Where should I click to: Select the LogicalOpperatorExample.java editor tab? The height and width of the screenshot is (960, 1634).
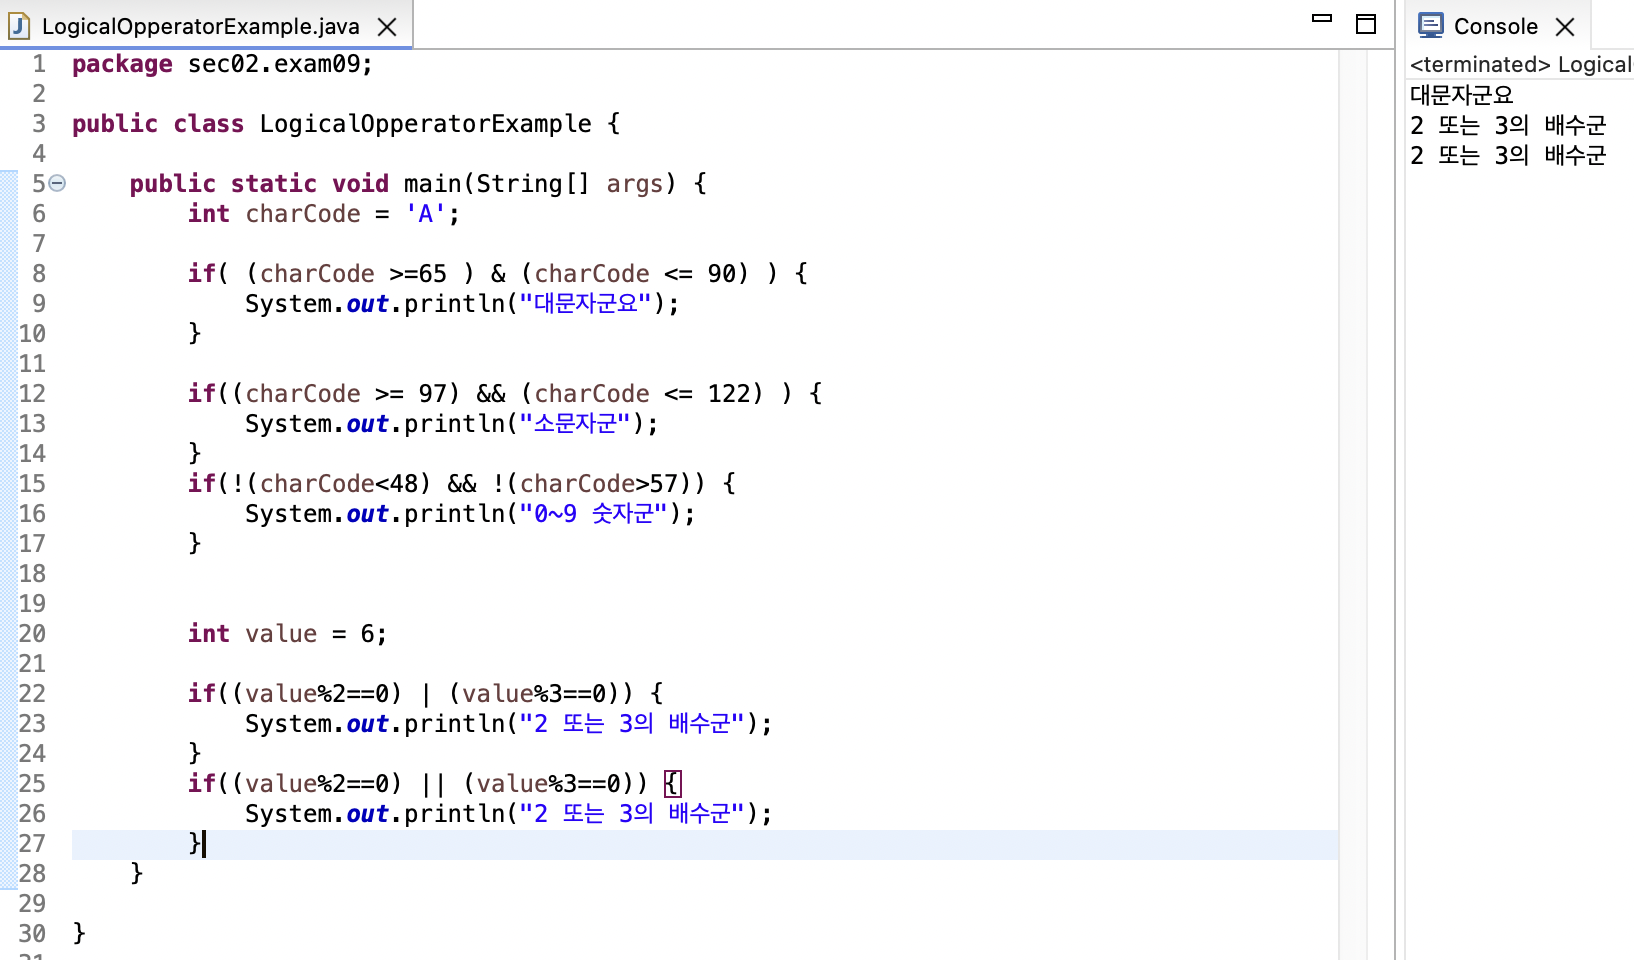(205, 26)
